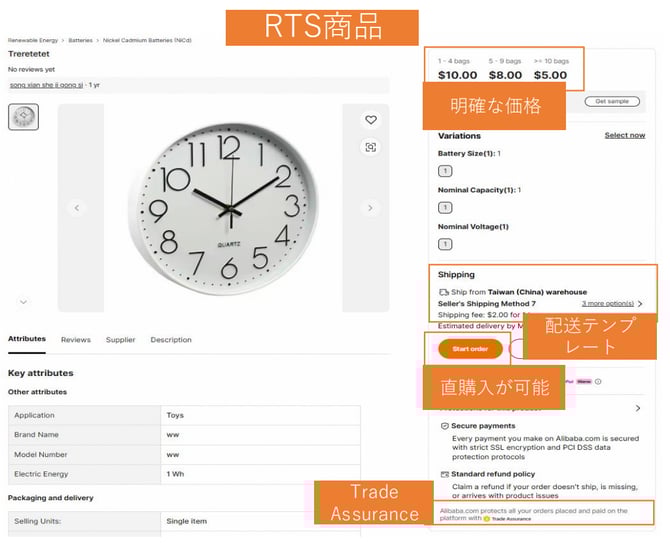670x546 pixels.
Task: Show next product image with right arrow
Action: point(370,208)
